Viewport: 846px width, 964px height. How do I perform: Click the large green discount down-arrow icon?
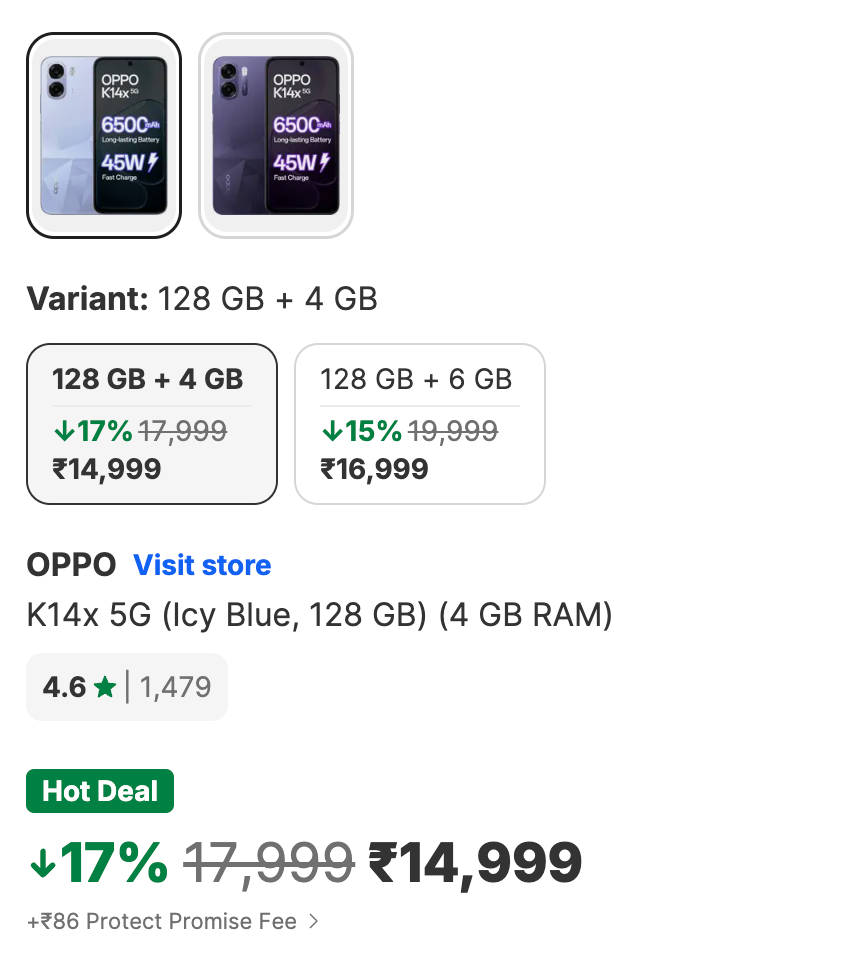pyautogui.click(x=42, y=864)
